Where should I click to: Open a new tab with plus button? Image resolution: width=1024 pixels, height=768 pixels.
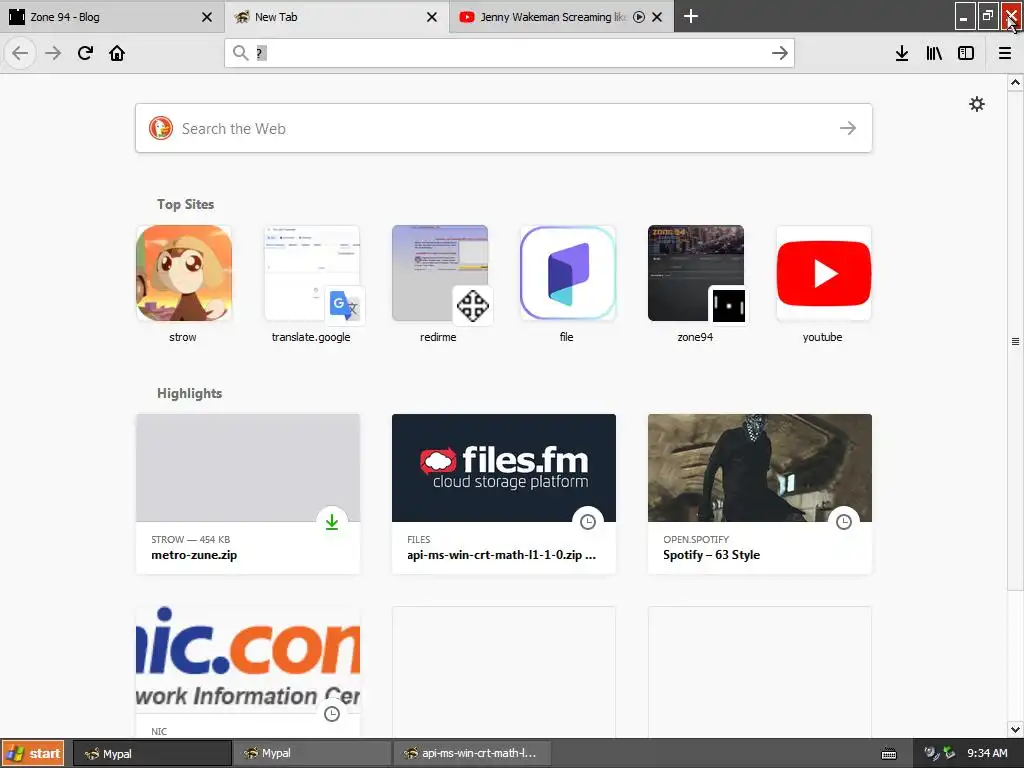click(690, 16)
